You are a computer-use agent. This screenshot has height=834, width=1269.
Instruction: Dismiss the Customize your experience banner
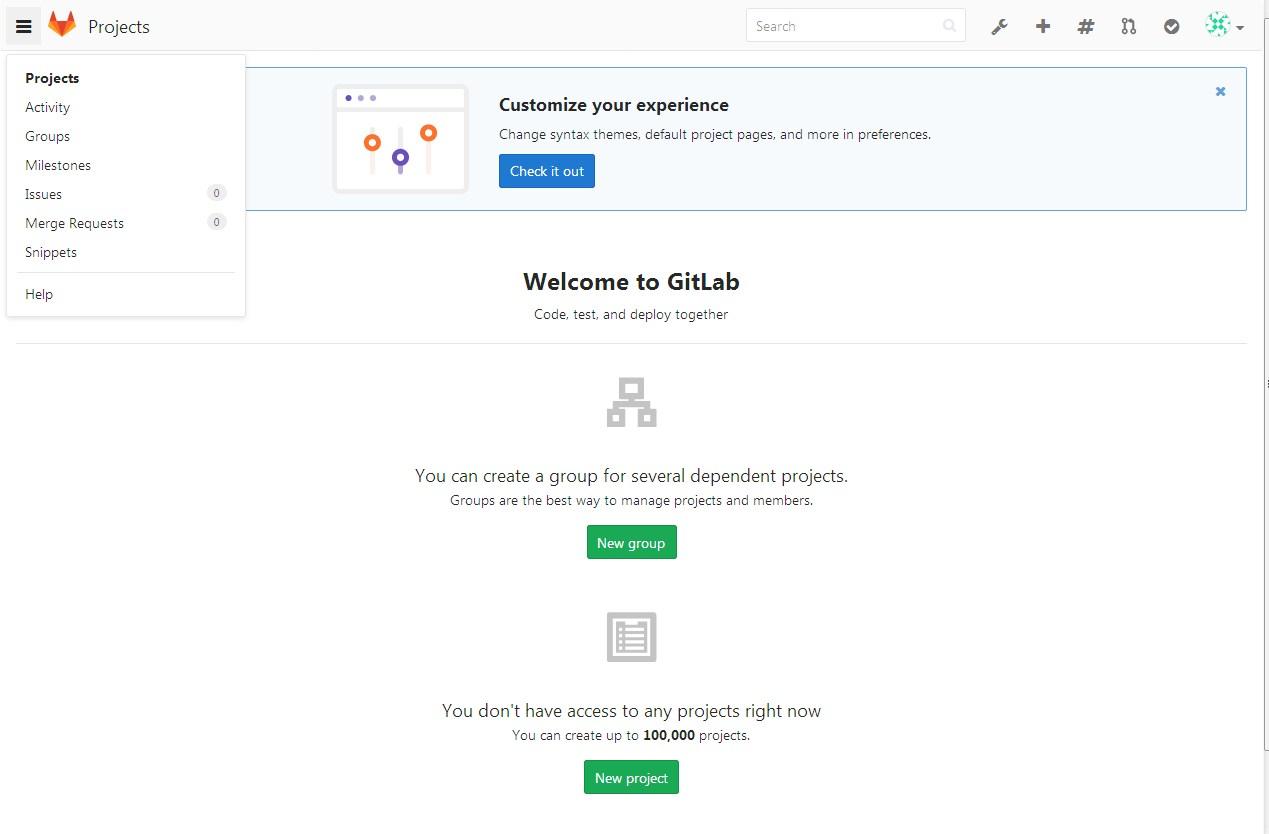tap(1220, 91)
